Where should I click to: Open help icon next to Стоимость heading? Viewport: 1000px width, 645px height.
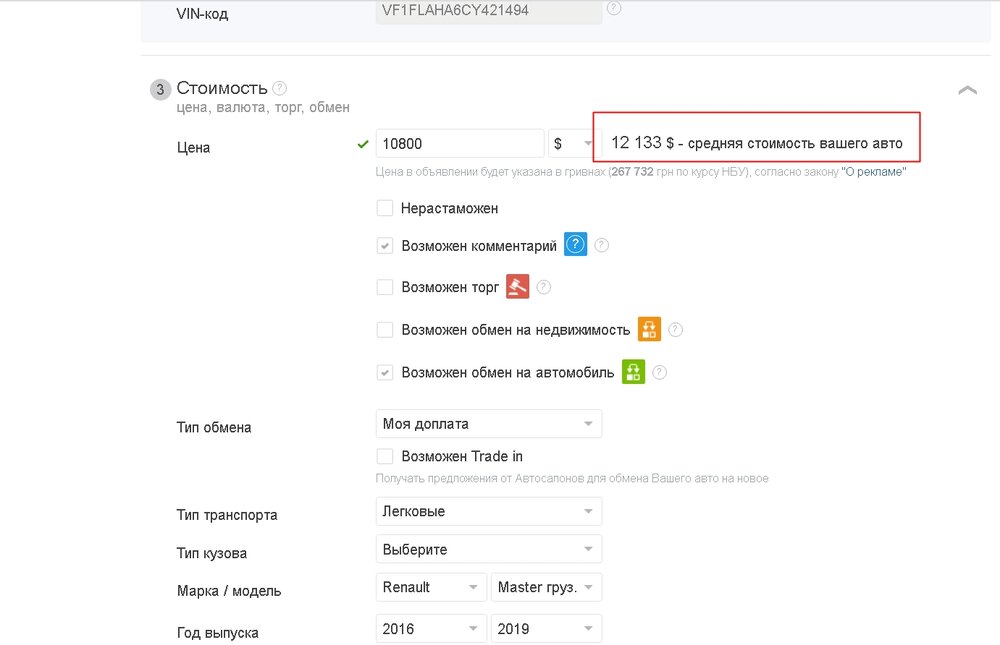pos(279,88)
